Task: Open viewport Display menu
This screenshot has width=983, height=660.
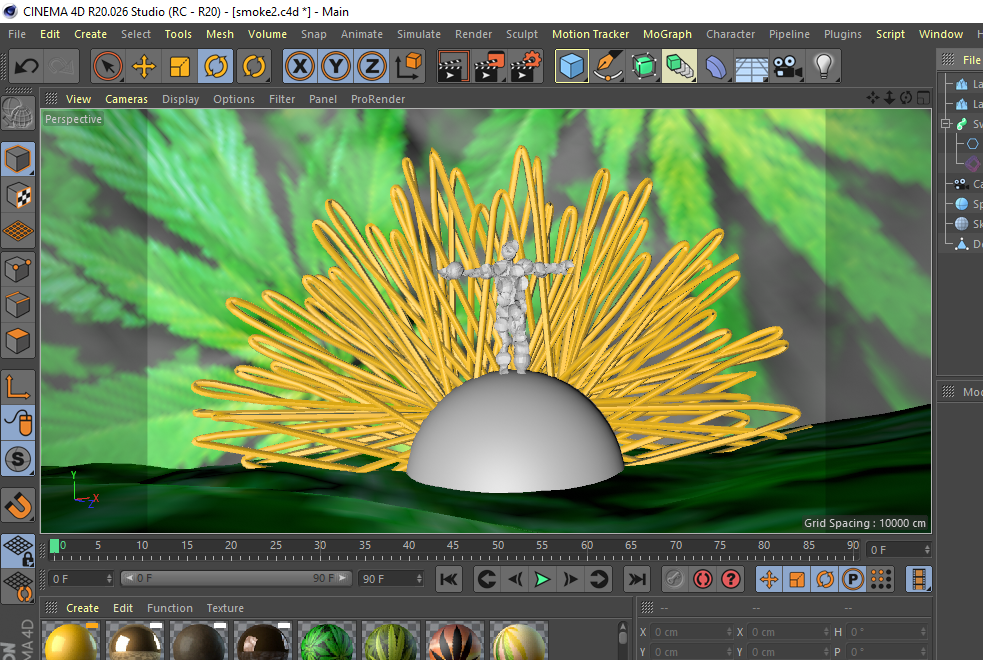Action: (x=181, y=99)
